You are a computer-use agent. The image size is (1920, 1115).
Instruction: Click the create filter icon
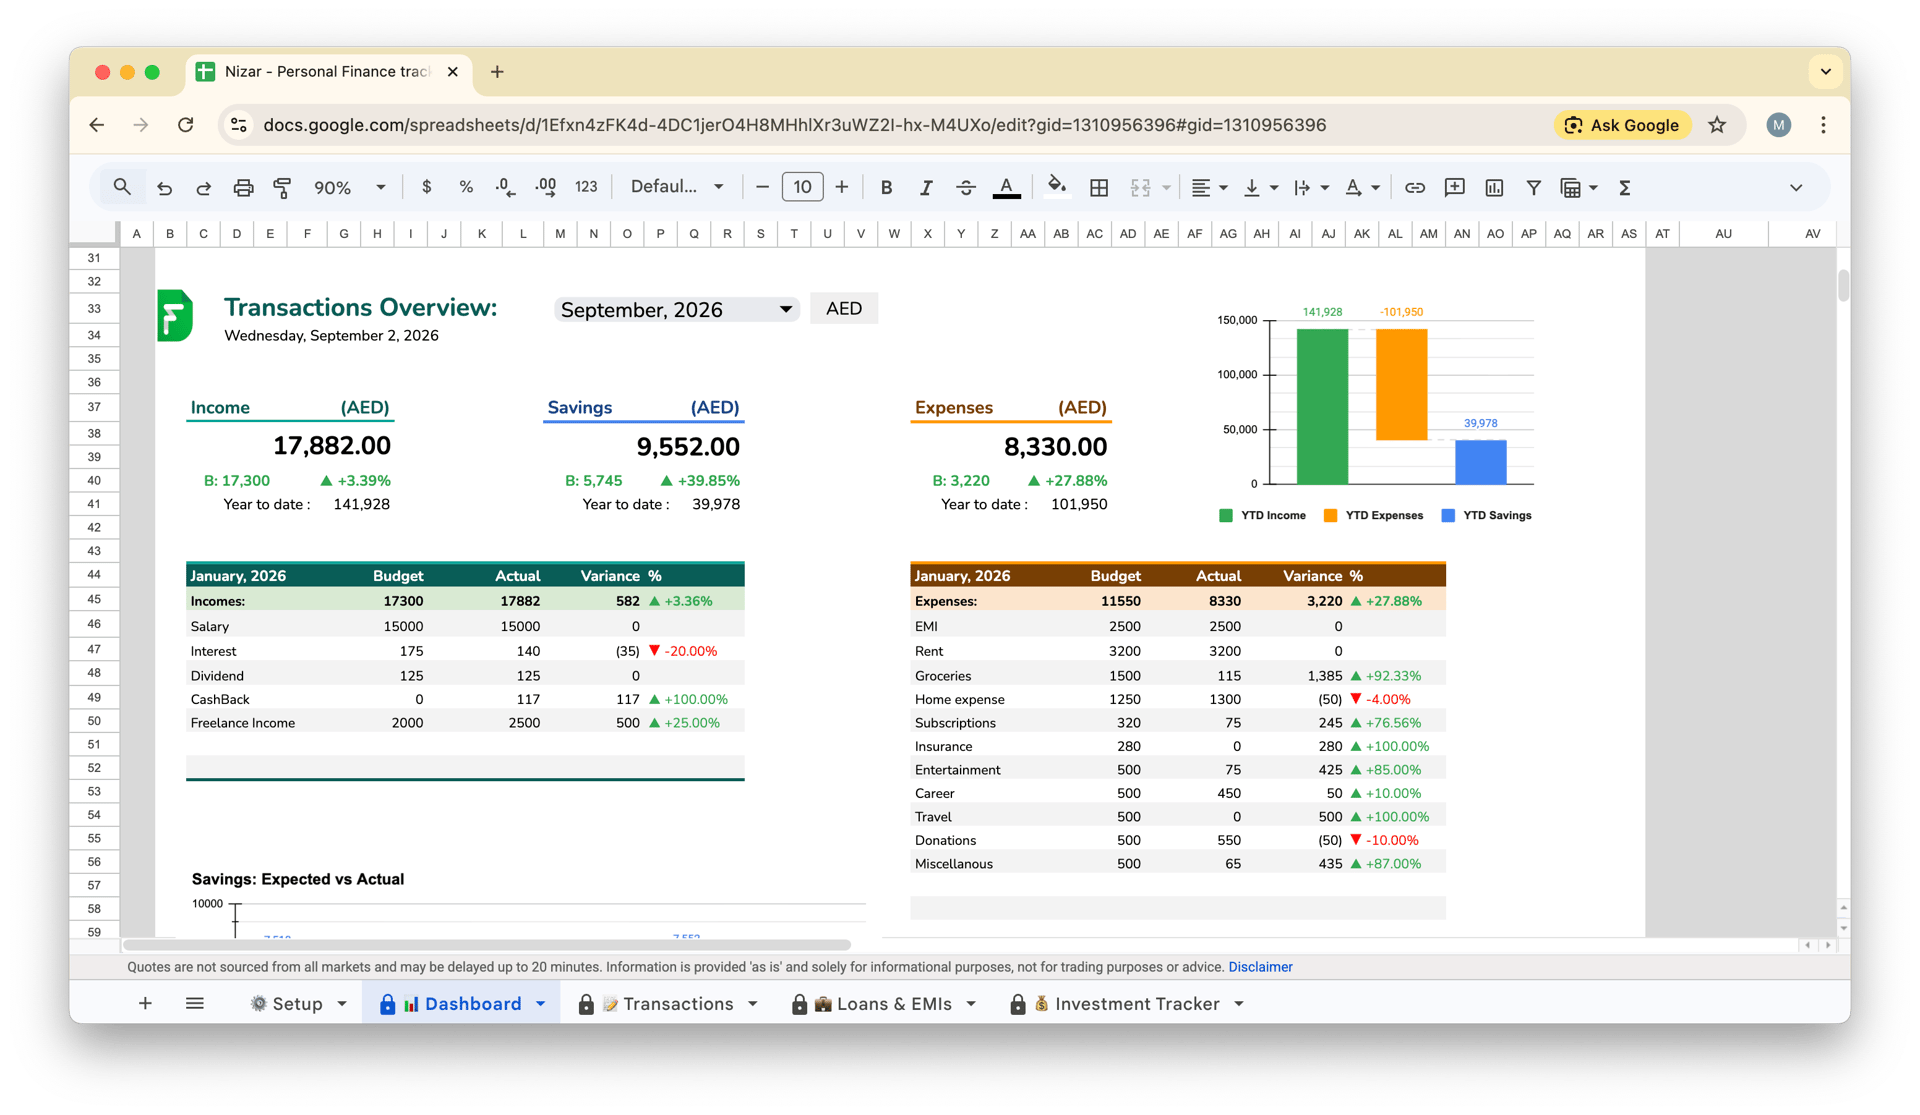[x=1533, y=187]
